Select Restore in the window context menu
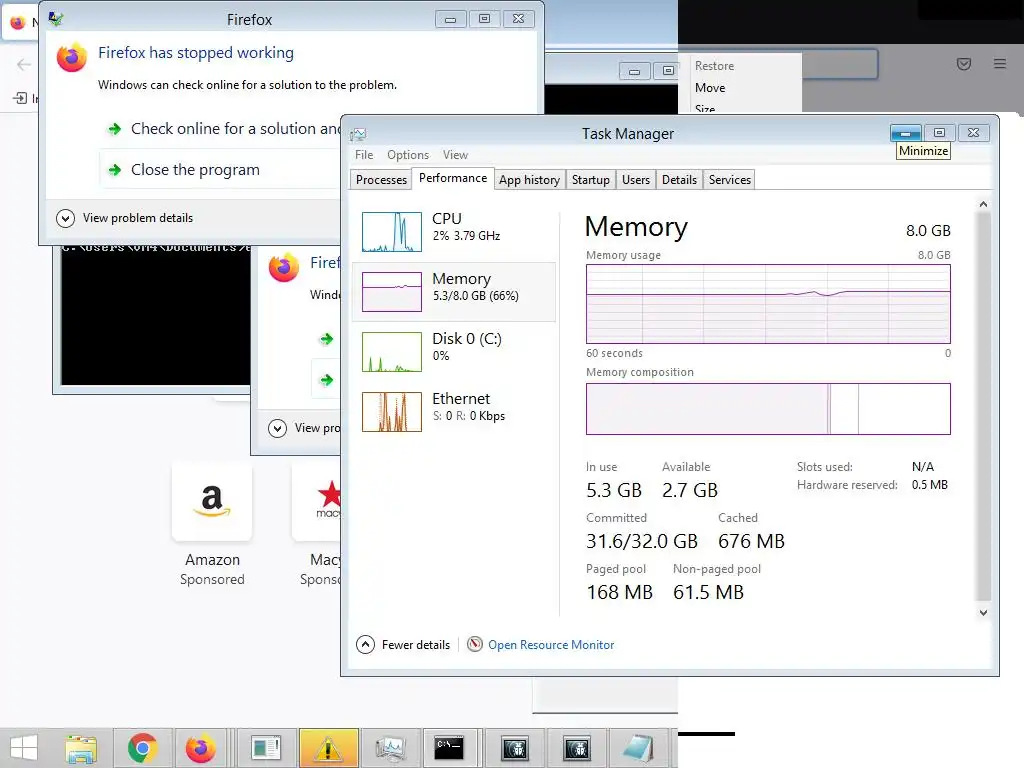 pyautogui.click(x=714, y=66)
